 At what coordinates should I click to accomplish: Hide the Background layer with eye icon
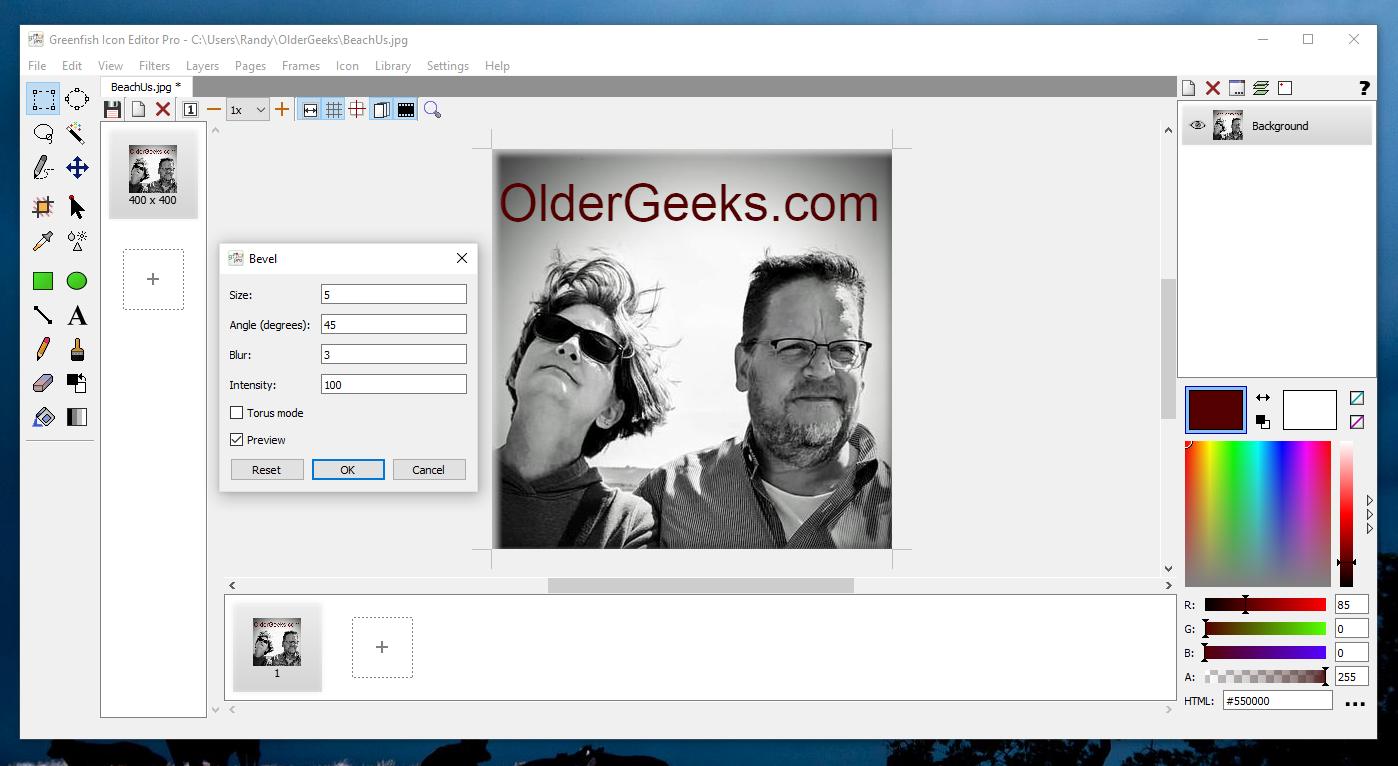coord(1197,126)
